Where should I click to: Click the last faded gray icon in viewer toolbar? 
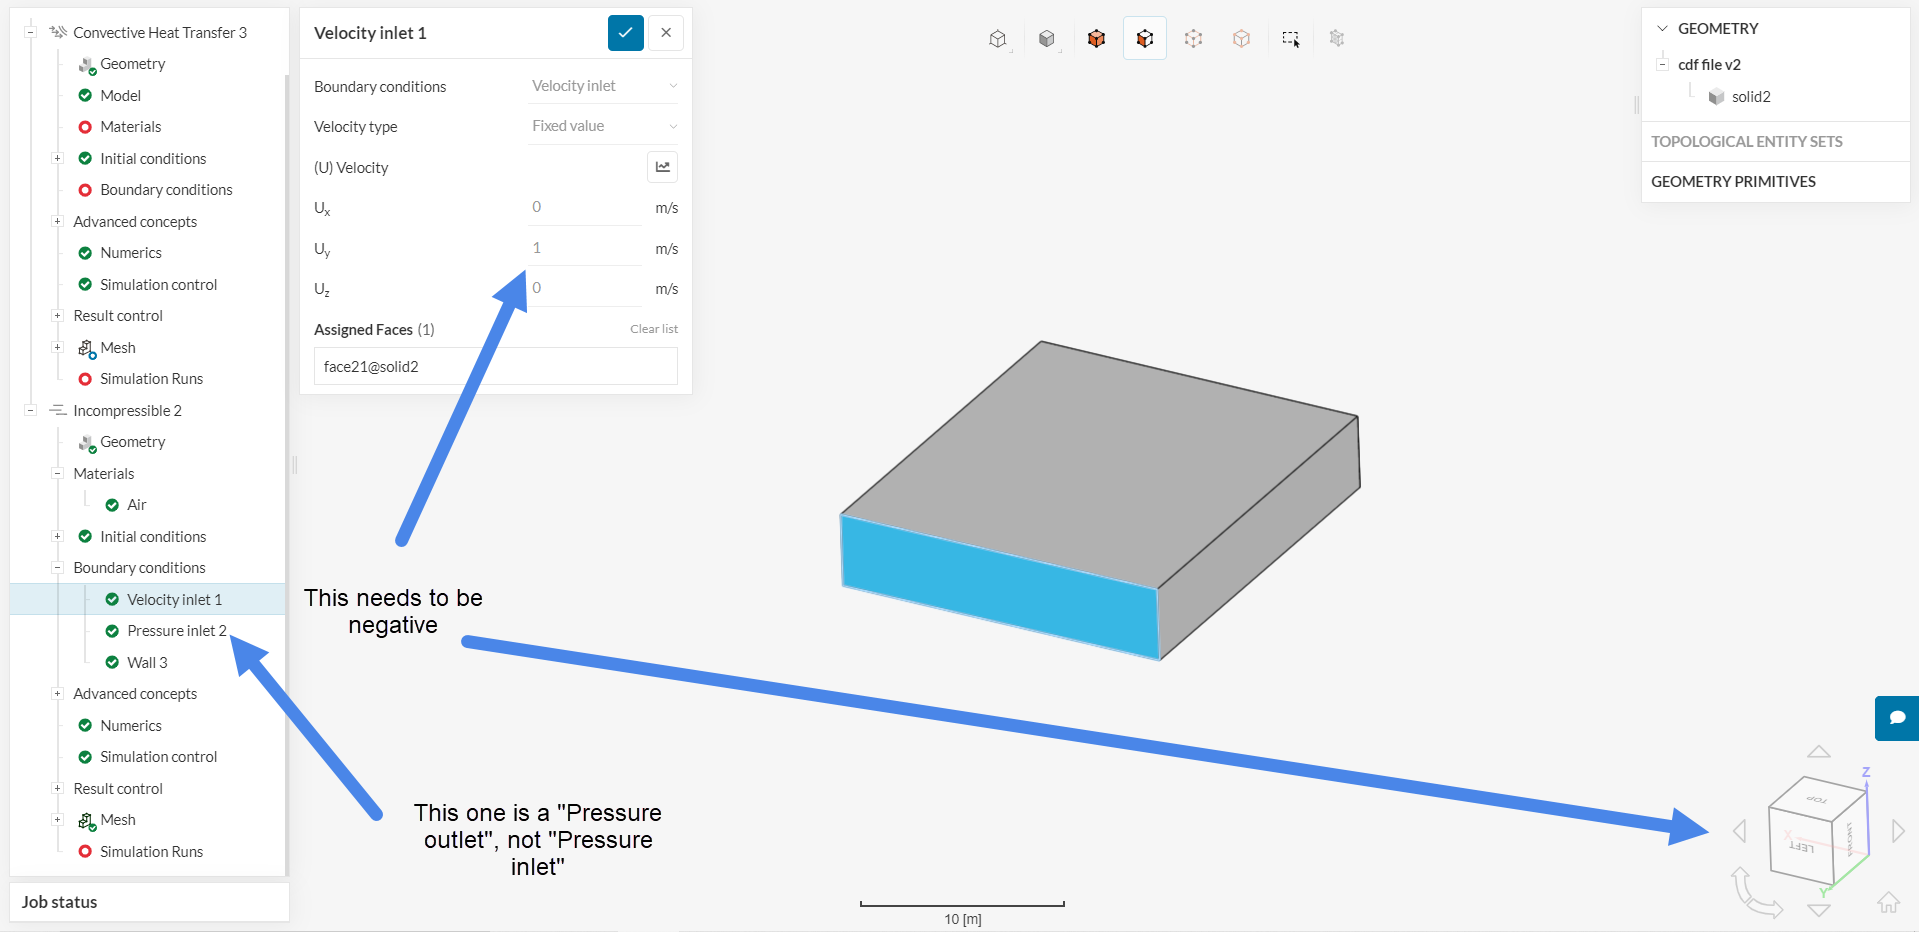(x=1337, y=39)
